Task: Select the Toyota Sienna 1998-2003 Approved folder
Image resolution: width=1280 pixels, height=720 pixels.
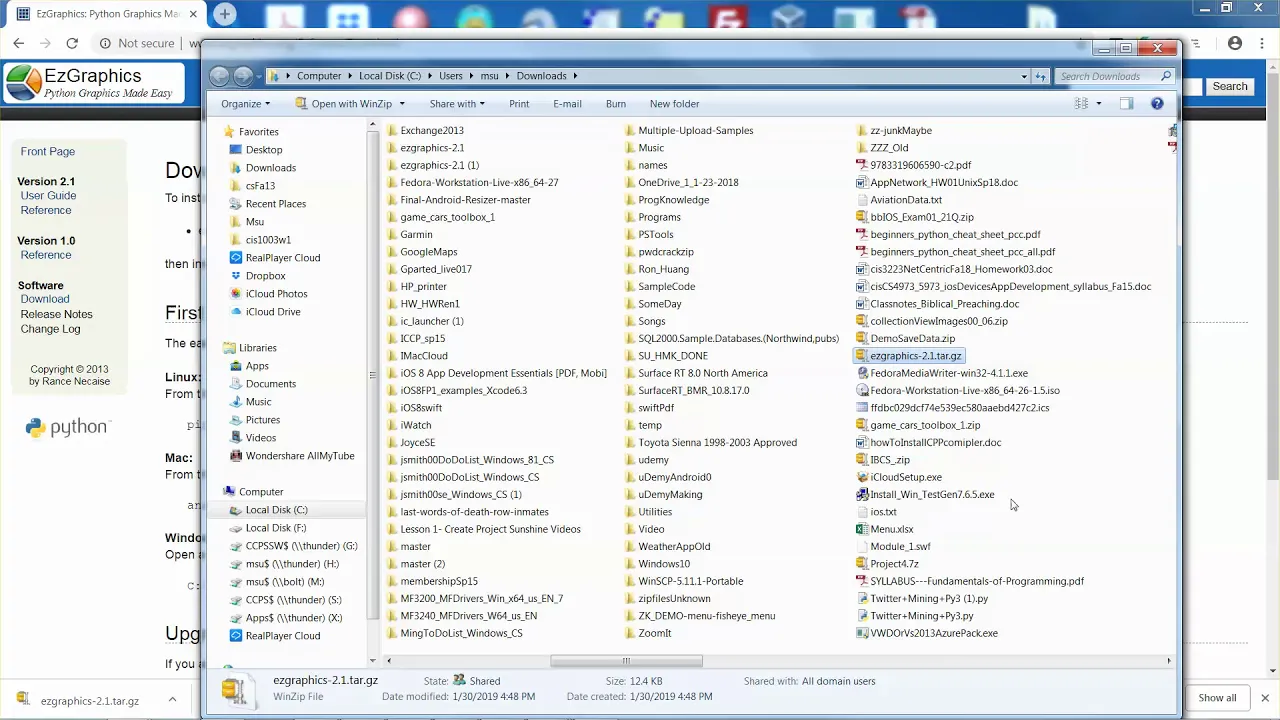Action: [x=717, y=443]
